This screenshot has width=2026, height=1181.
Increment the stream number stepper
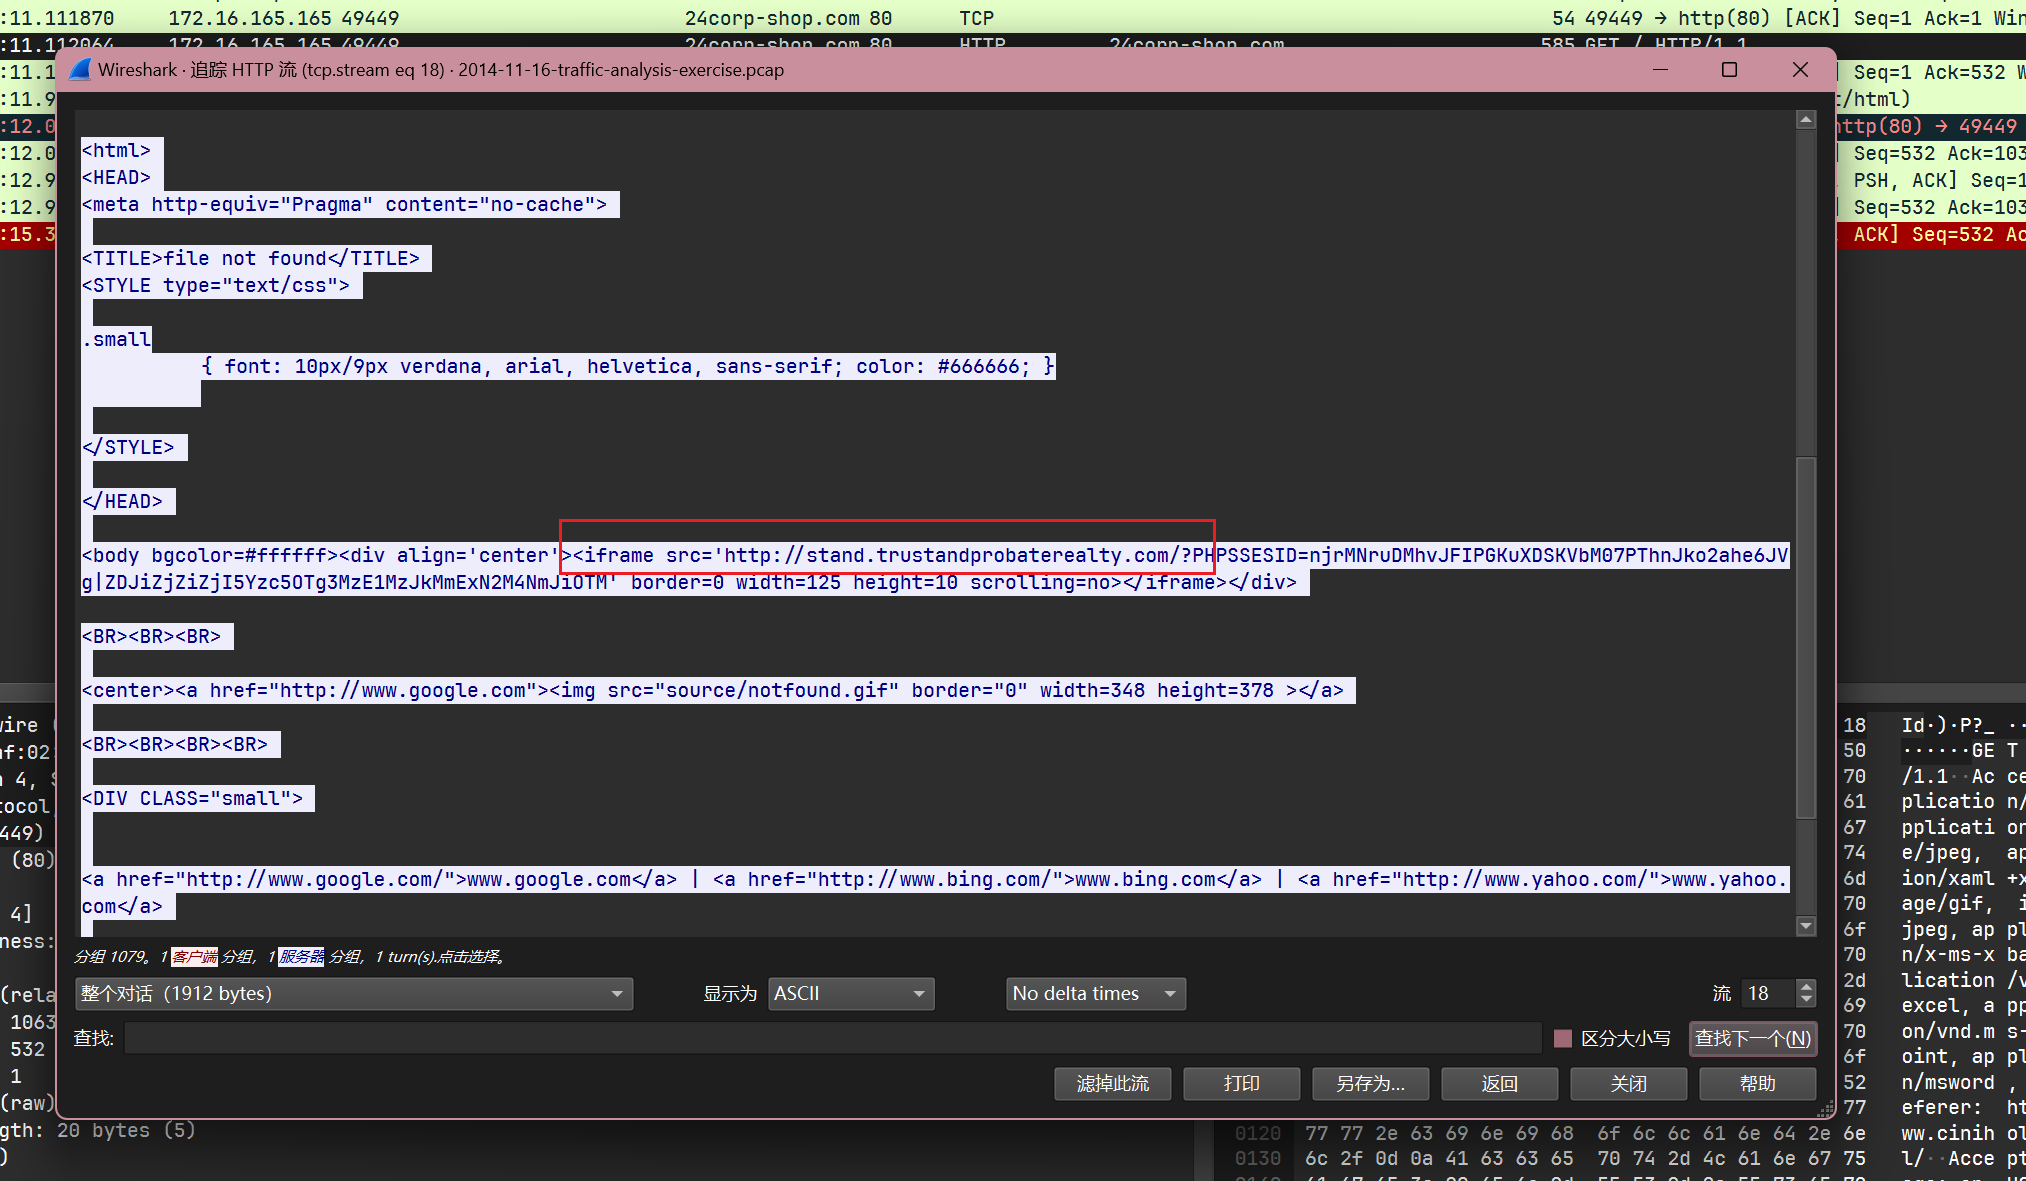(1806, 987)
